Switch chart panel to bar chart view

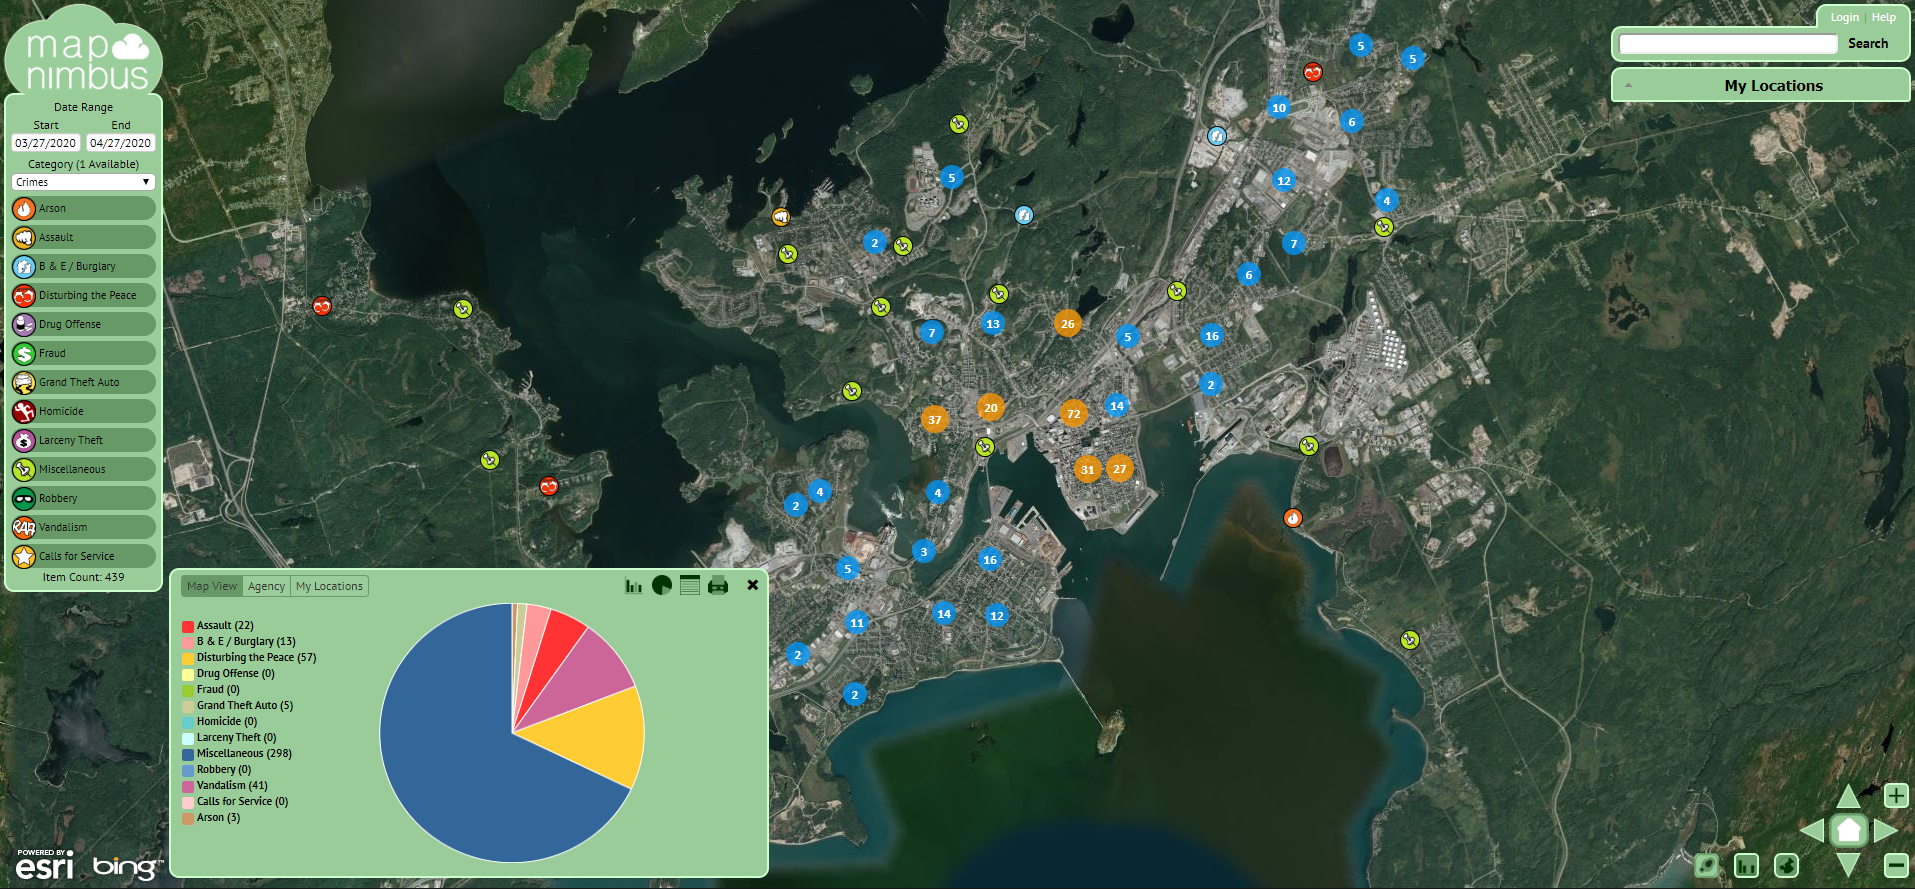[633, 586]
